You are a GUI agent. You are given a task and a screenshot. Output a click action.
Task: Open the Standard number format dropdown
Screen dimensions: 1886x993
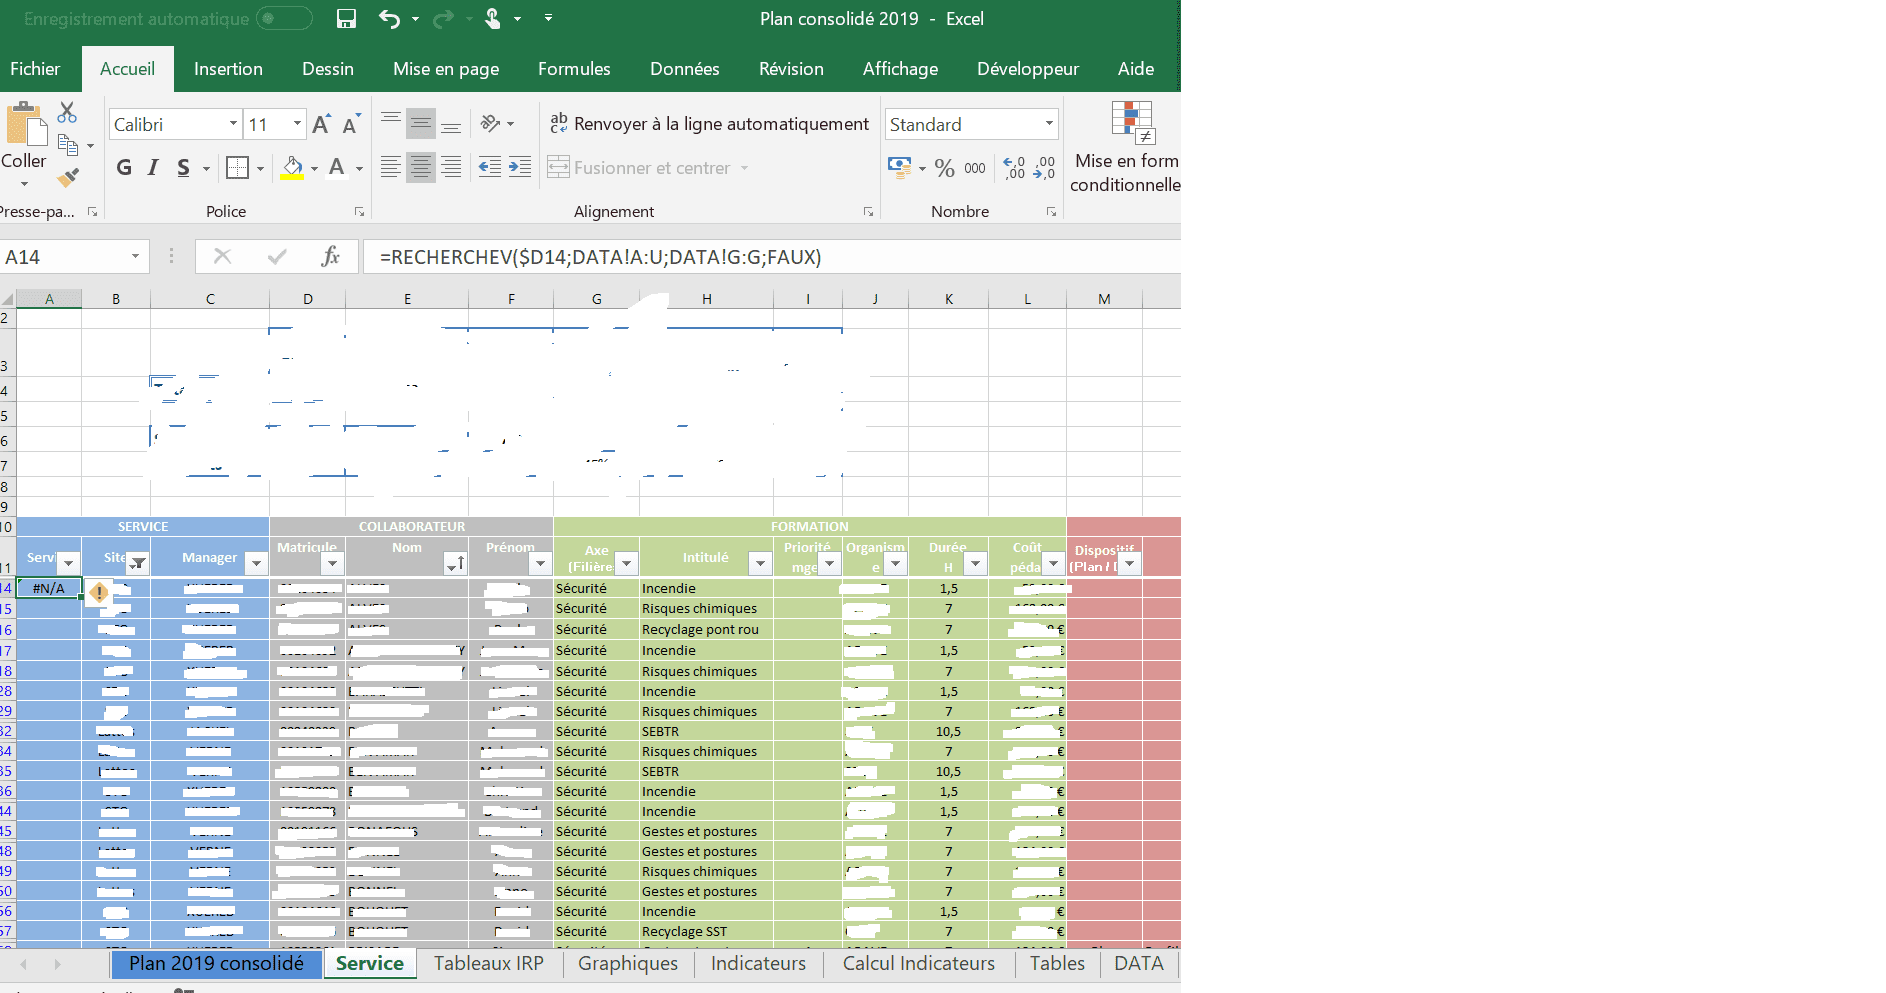pyautogui.click(x=1048, y=124)
